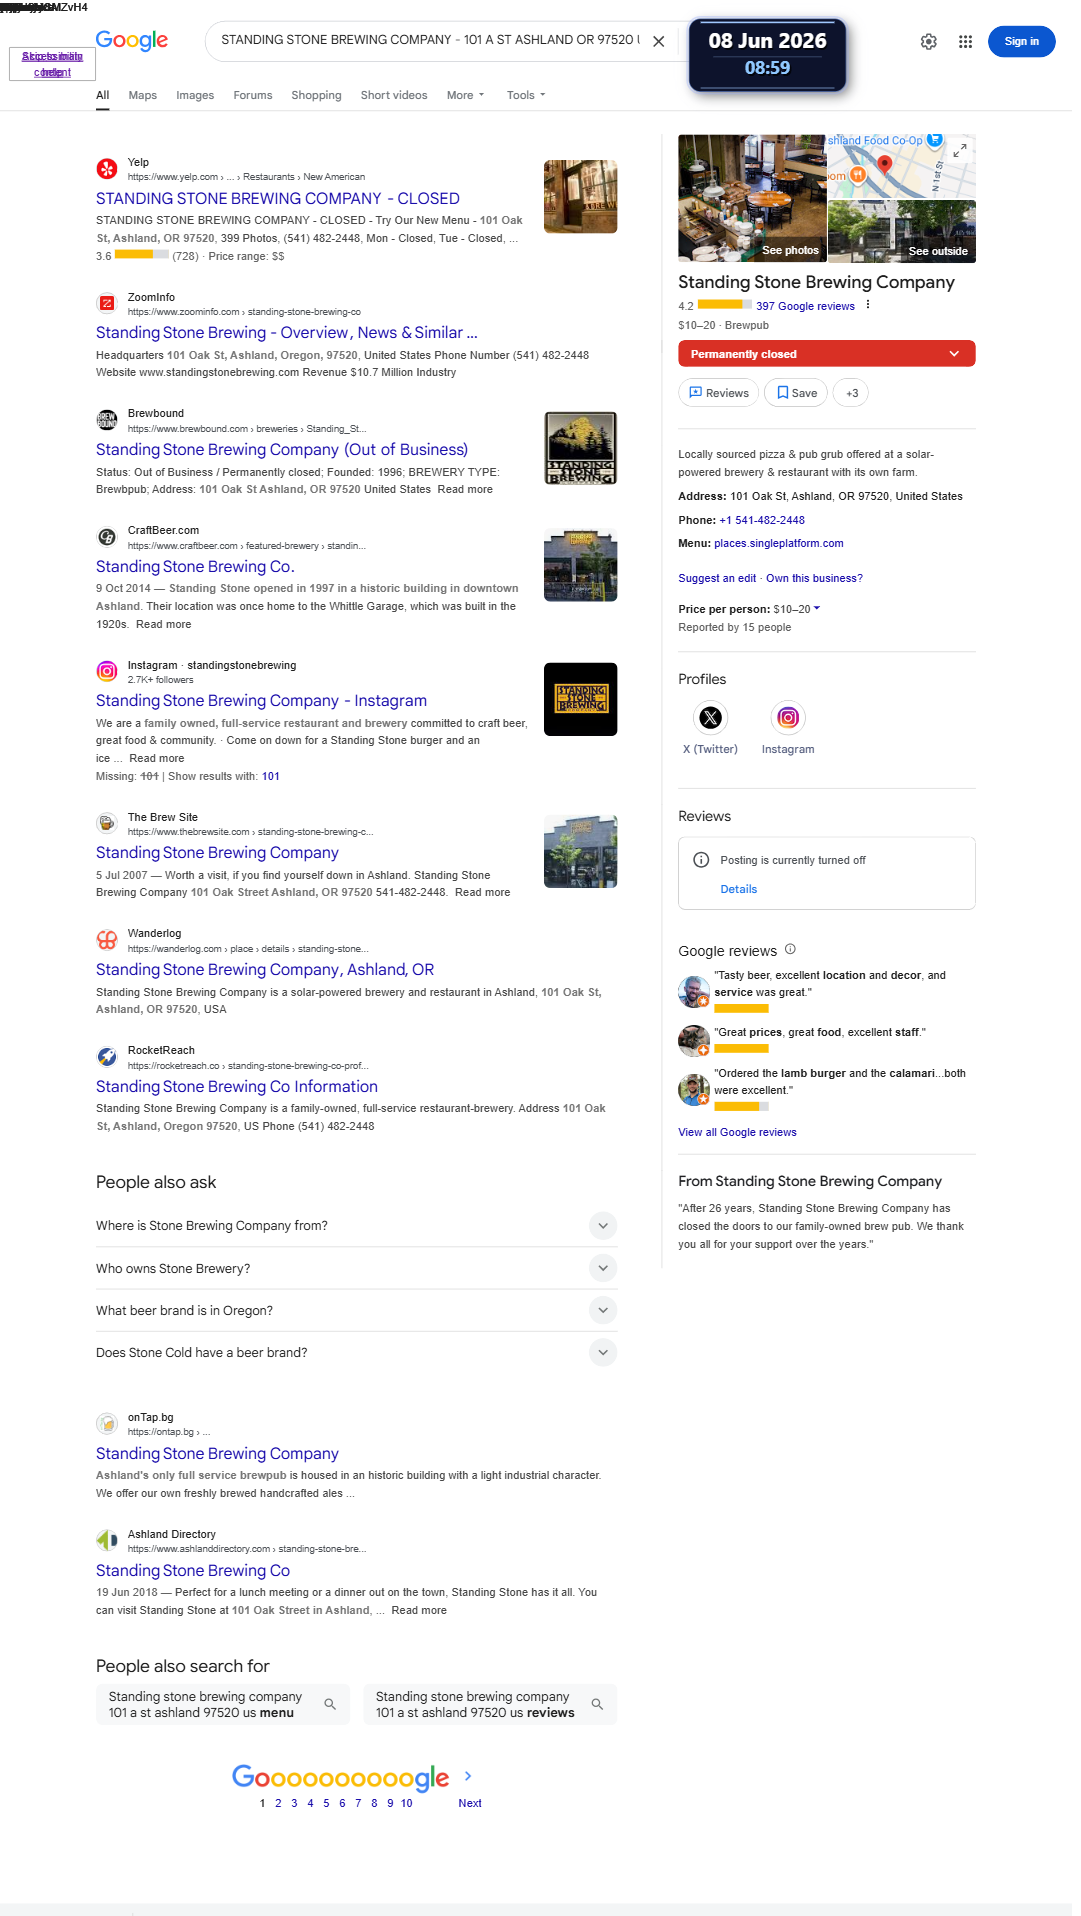The width and height of the screenshot is (1081, 1916).
Task: Go to results page 2
Action: tap(278, 1803)
